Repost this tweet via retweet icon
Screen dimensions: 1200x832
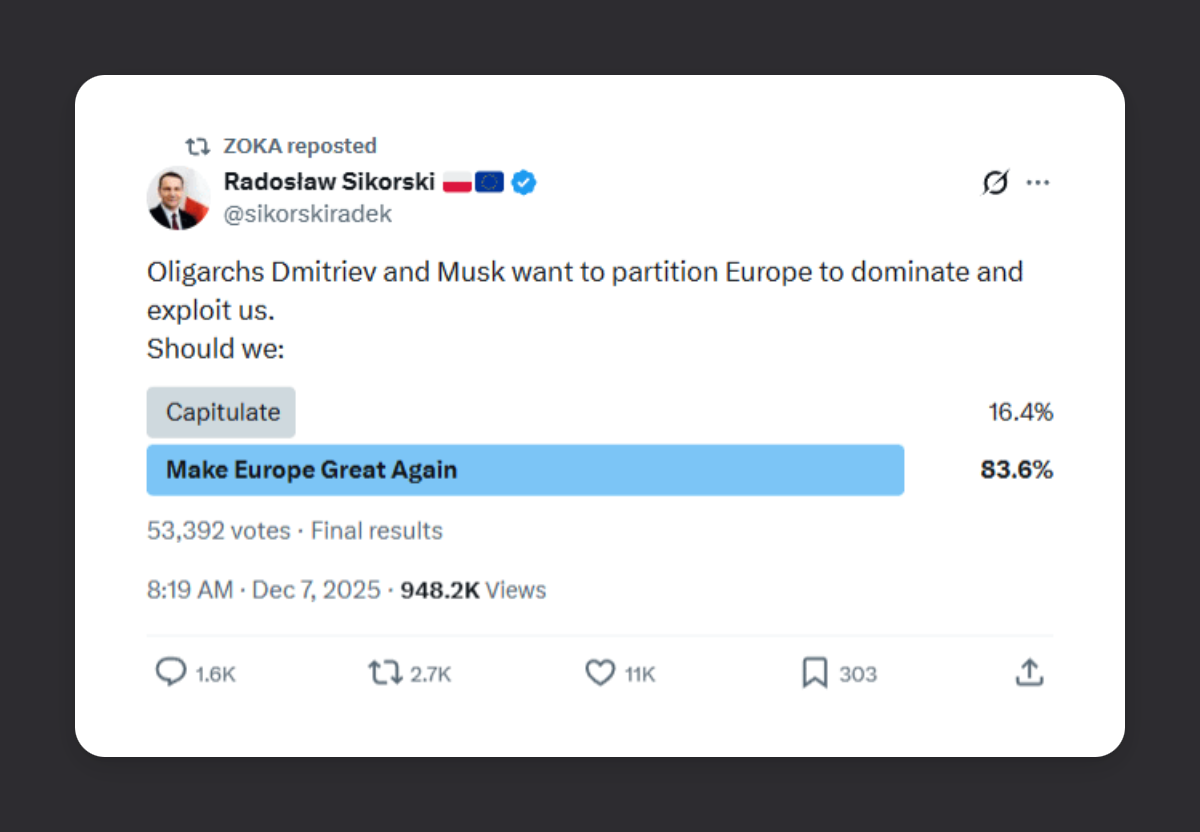pos(384,673)
